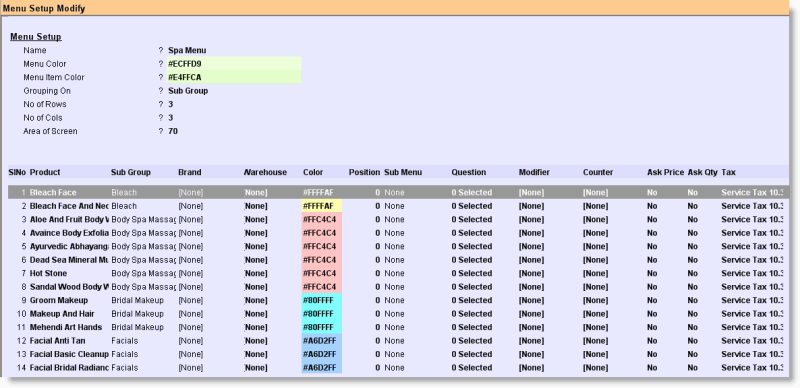Click the #FFC4C4 color cell for Hot Stone
The width and height of the screenshot is (800, 388).
pos(321,274)
